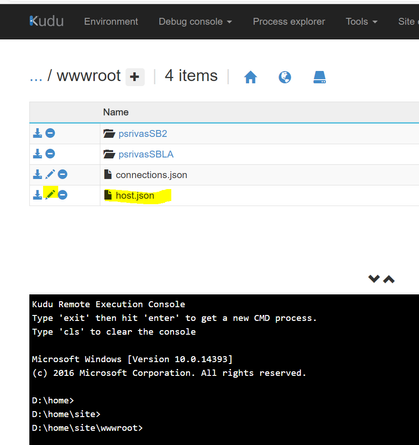
Task: Download the psrivasSB2 folder
Action: (37, 133)
